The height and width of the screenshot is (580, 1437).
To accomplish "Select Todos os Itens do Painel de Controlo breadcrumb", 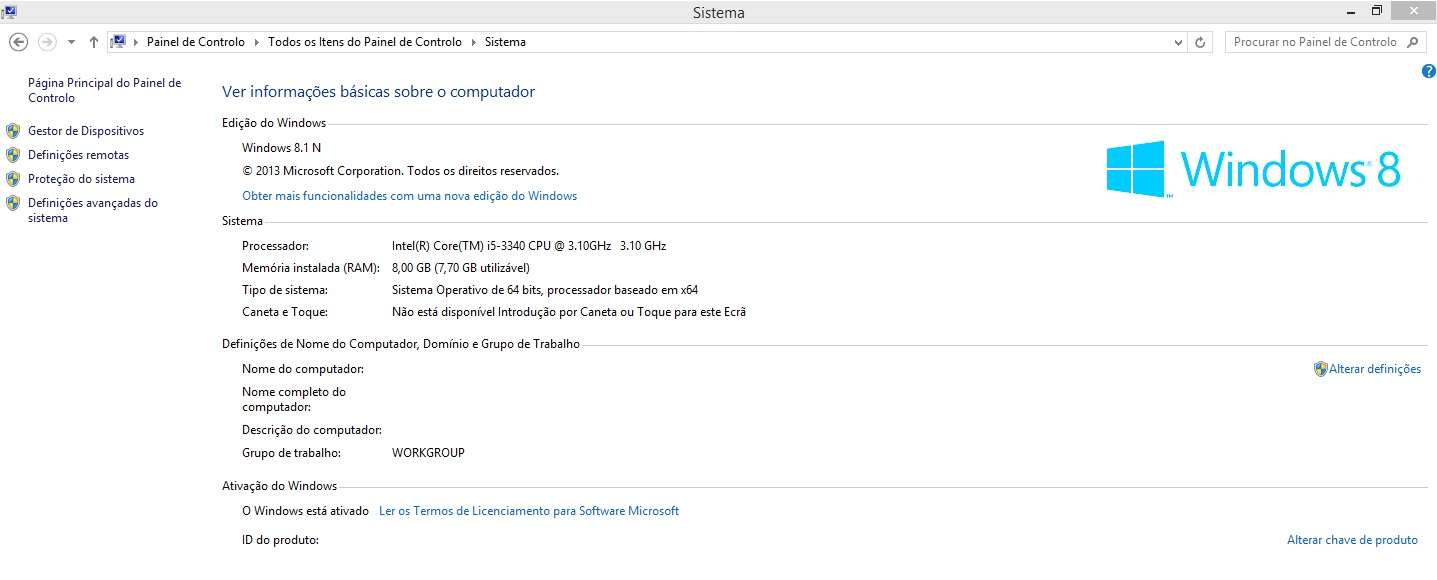I will pos(365,42).
